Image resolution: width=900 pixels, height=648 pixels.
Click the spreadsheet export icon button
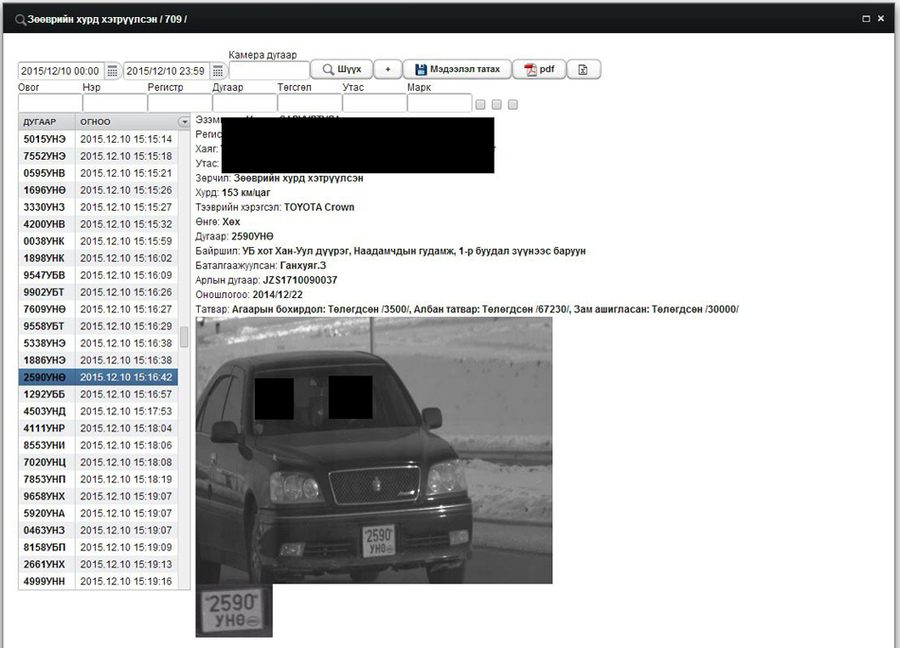(x=585, y=69)
